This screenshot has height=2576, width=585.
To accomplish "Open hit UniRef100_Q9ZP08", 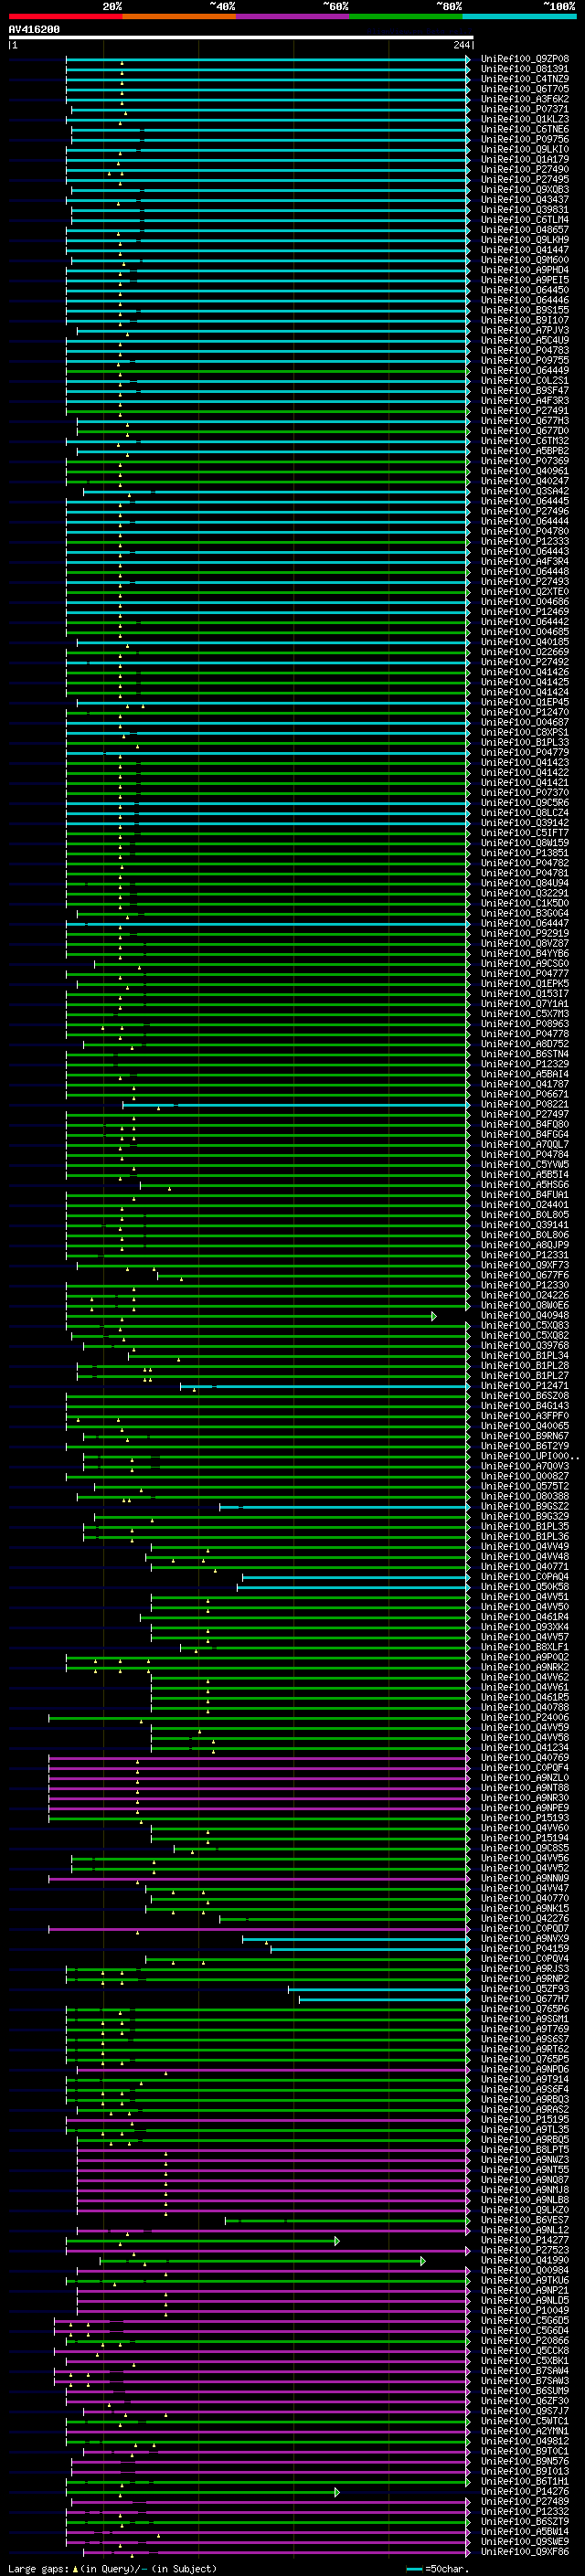I will 525,59.
